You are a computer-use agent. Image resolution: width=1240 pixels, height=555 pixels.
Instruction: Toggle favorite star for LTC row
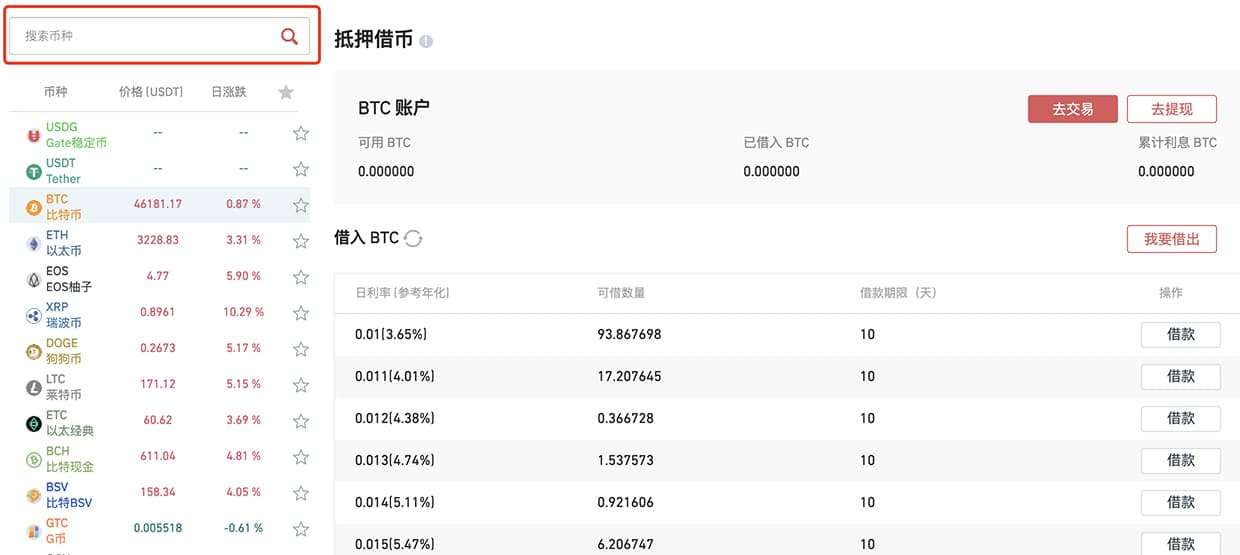[301, 385]
